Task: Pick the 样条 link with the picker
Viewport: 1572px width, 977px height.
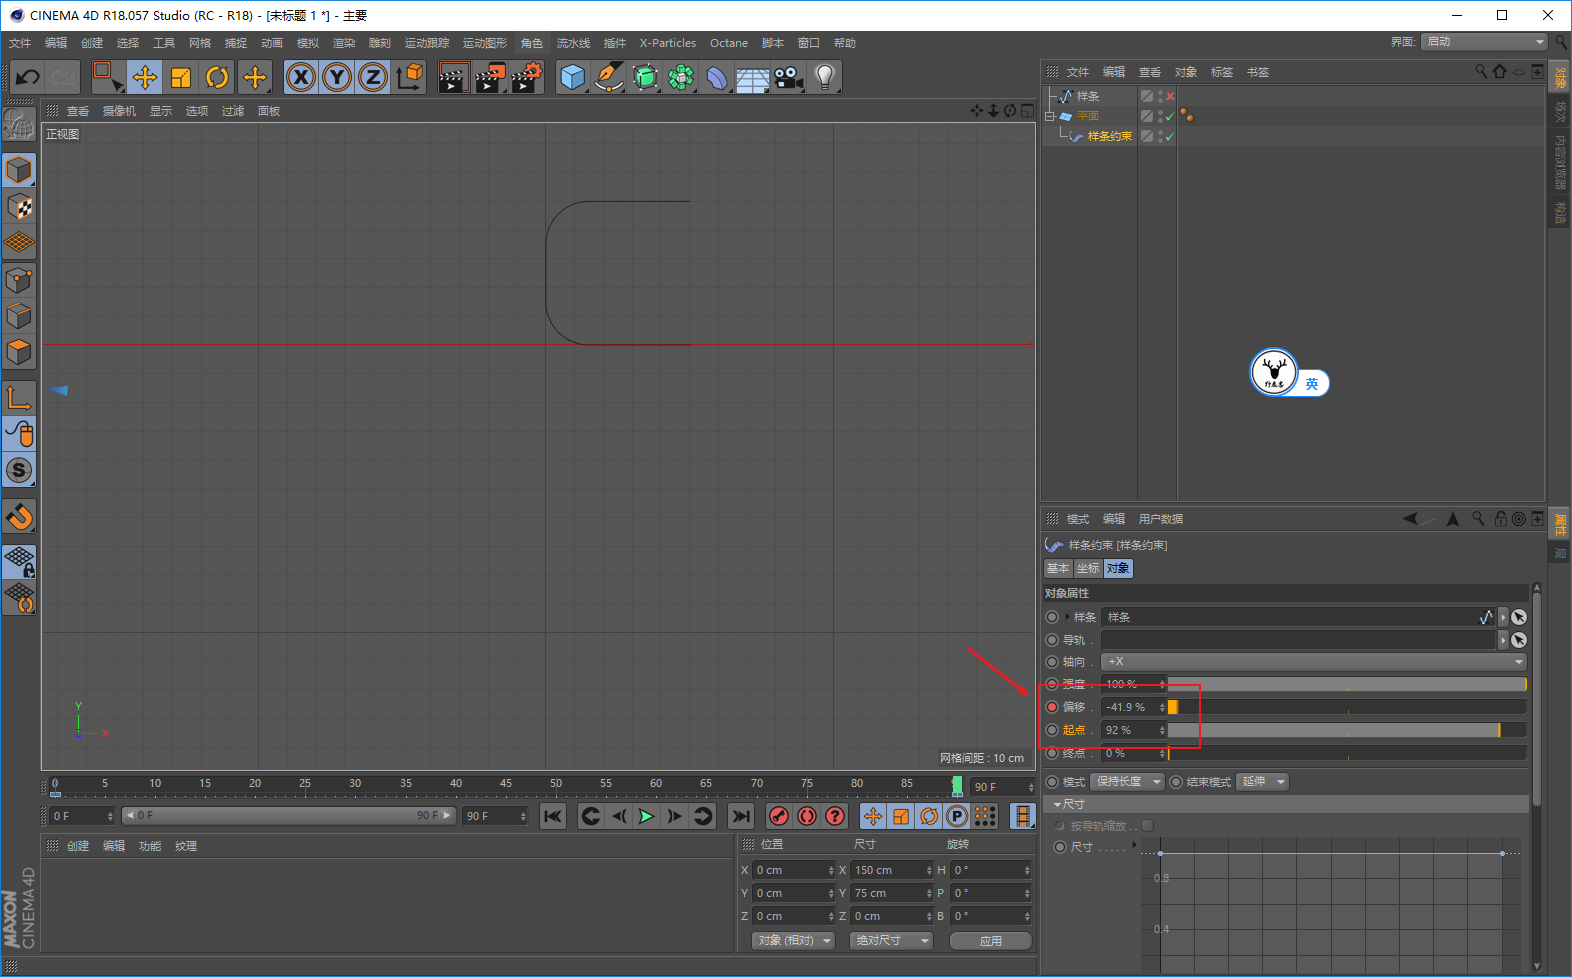Action: coord(1519,617)
